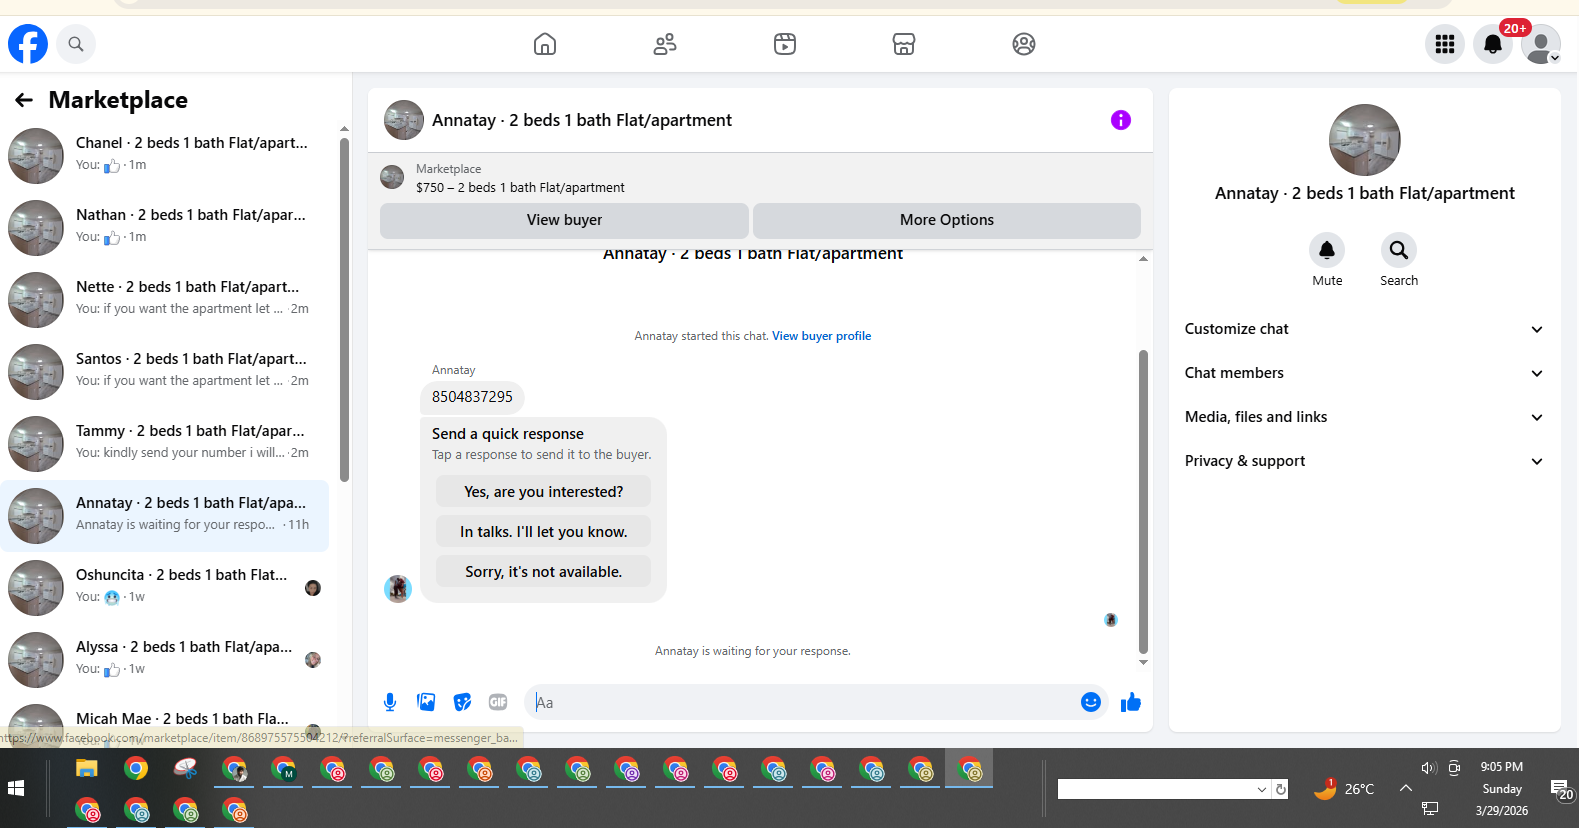This screenshot has width=1579, height=828.
Task: Click the message input field
Action: 800,702
